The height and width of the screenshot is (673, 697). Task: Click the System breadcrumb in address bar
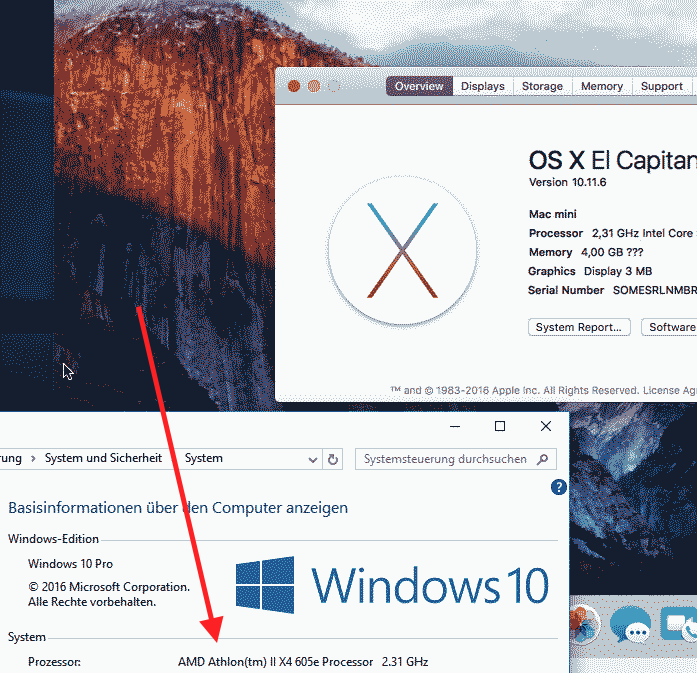pos(204,458)
